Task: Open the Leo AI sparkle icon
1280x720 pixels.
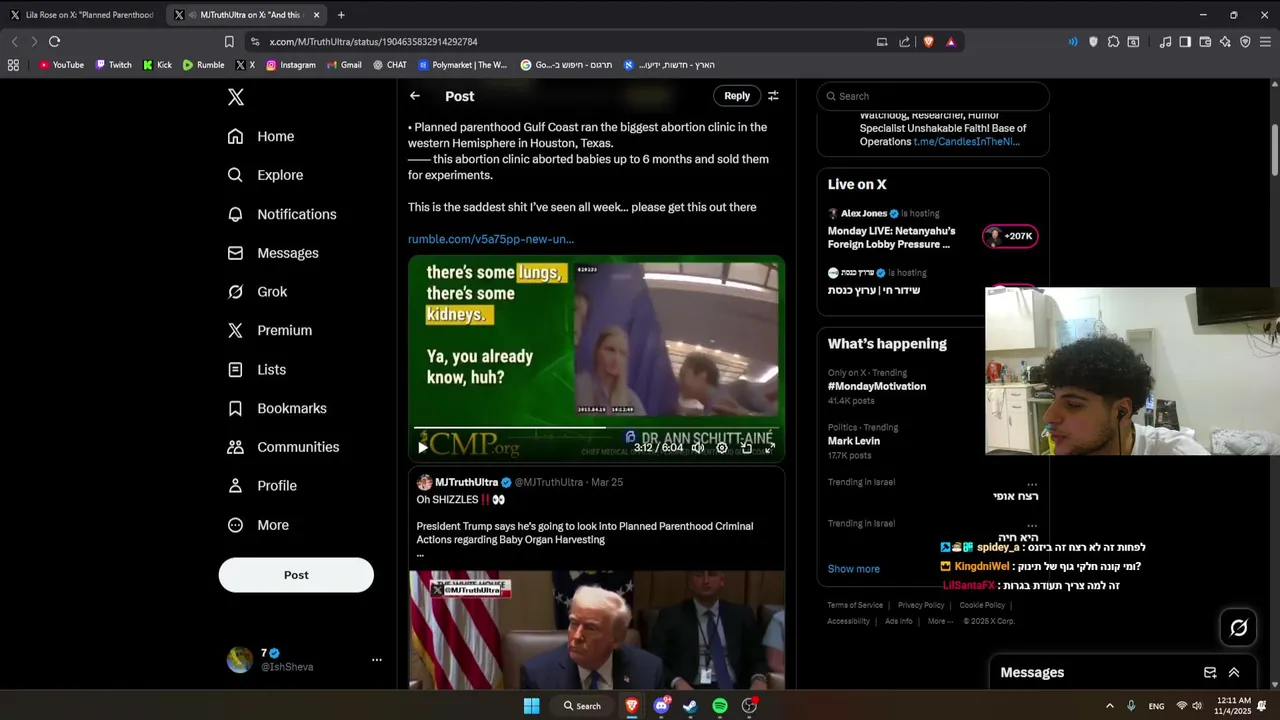Action: (1225, 42)
